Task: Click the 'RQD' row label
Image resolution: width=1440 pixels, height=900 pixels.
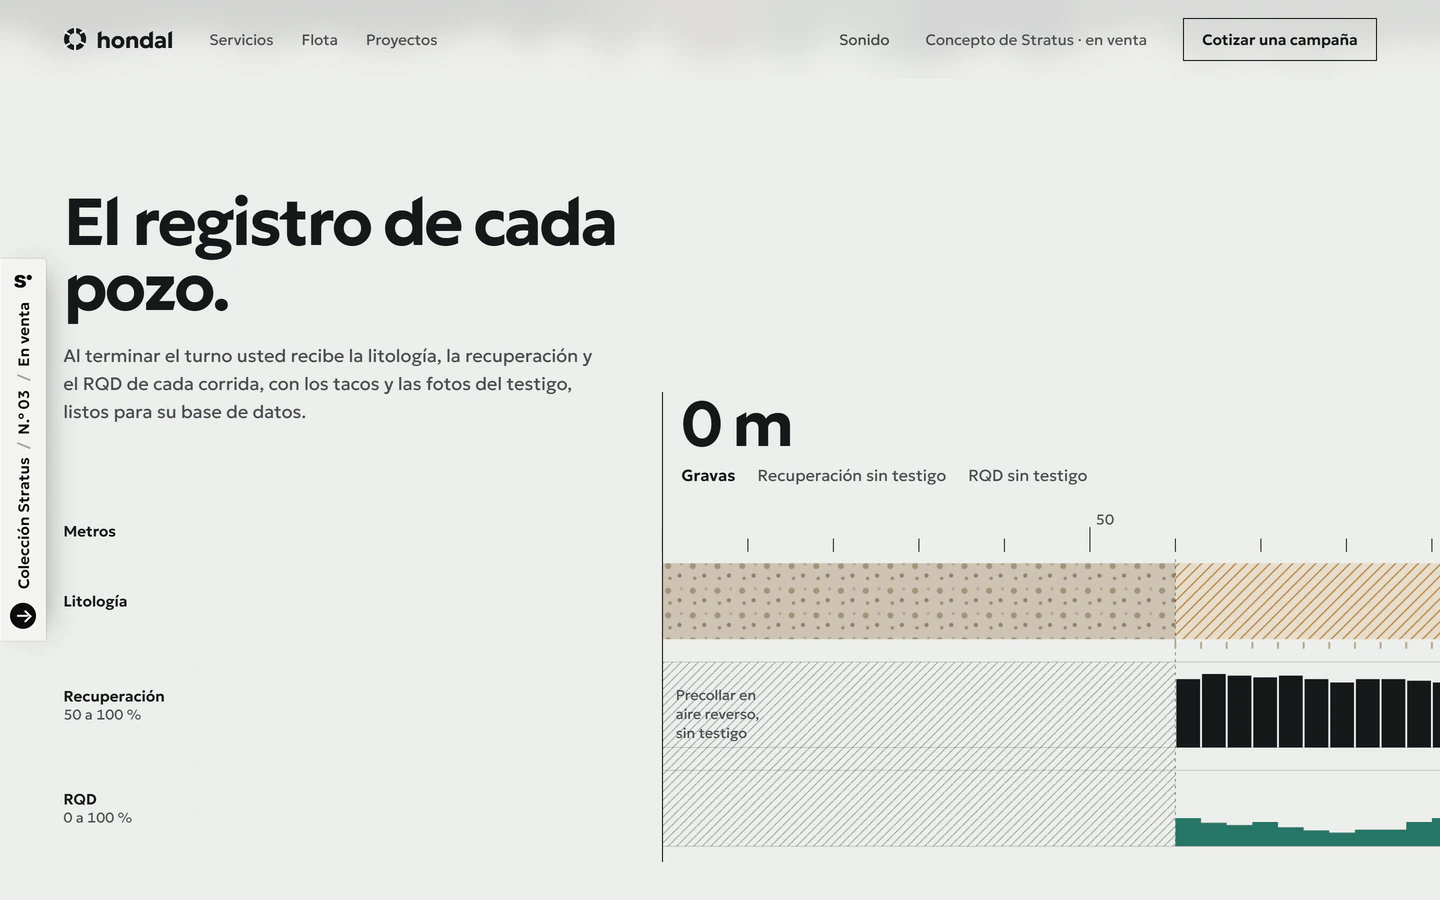Action: (80, 799)
